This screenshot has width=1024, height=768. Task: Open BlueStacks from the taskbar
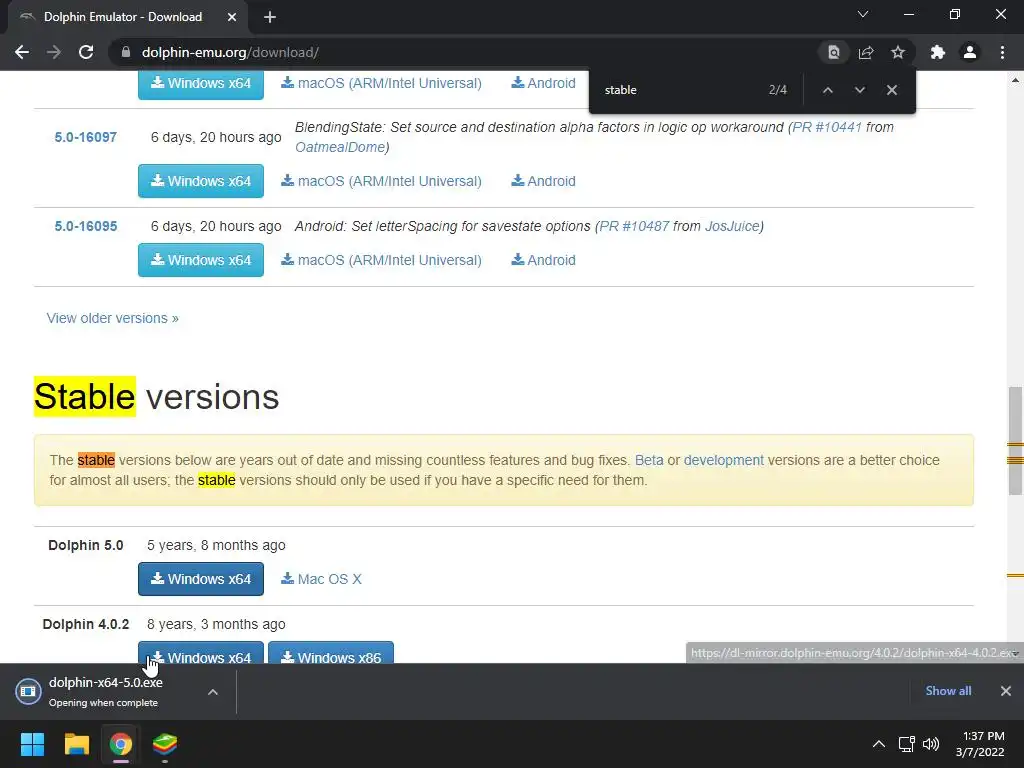[x=165, y=744]
